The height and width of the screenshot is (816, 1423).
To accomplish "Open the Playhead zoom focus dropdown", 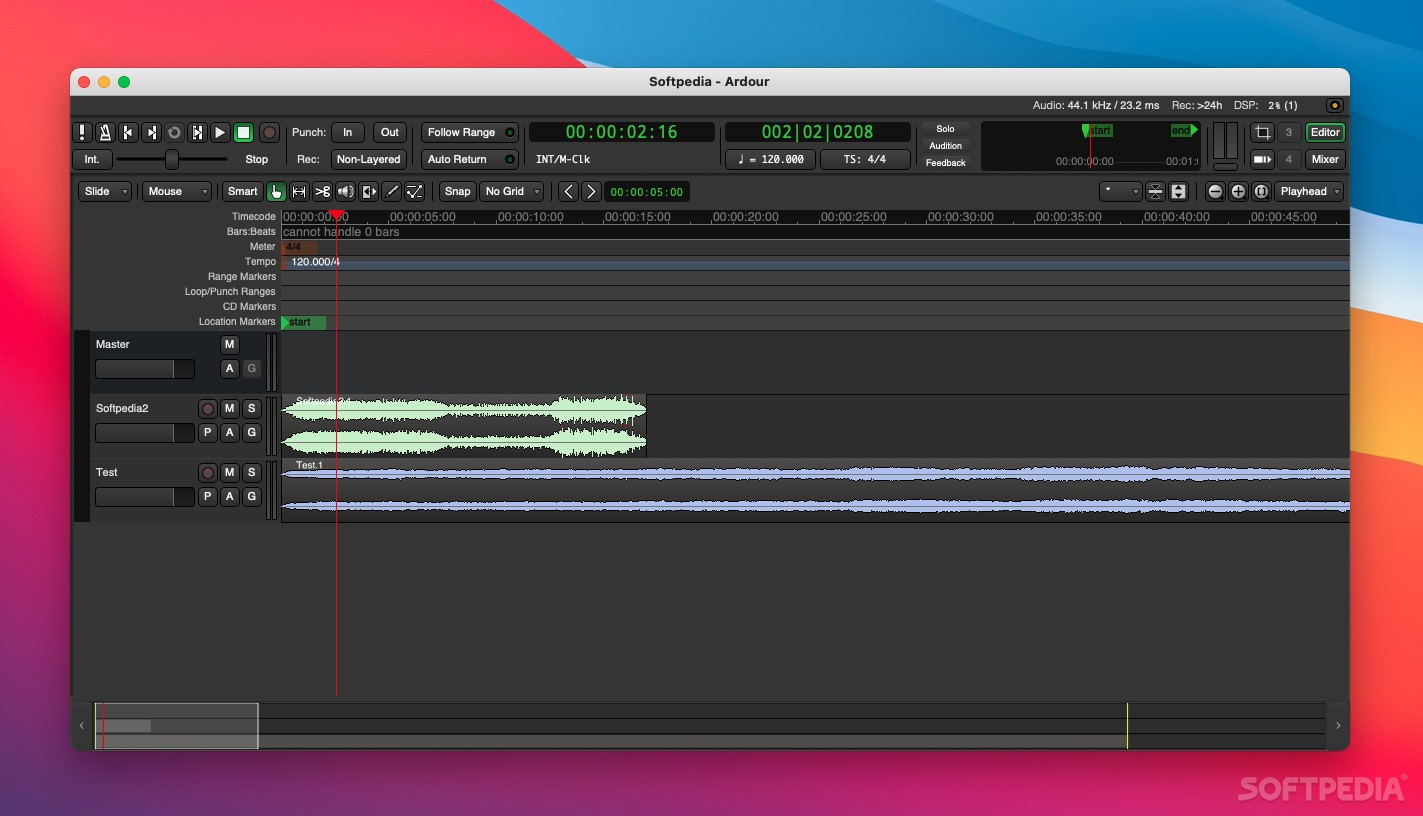I will click(x=1309, y=191).
